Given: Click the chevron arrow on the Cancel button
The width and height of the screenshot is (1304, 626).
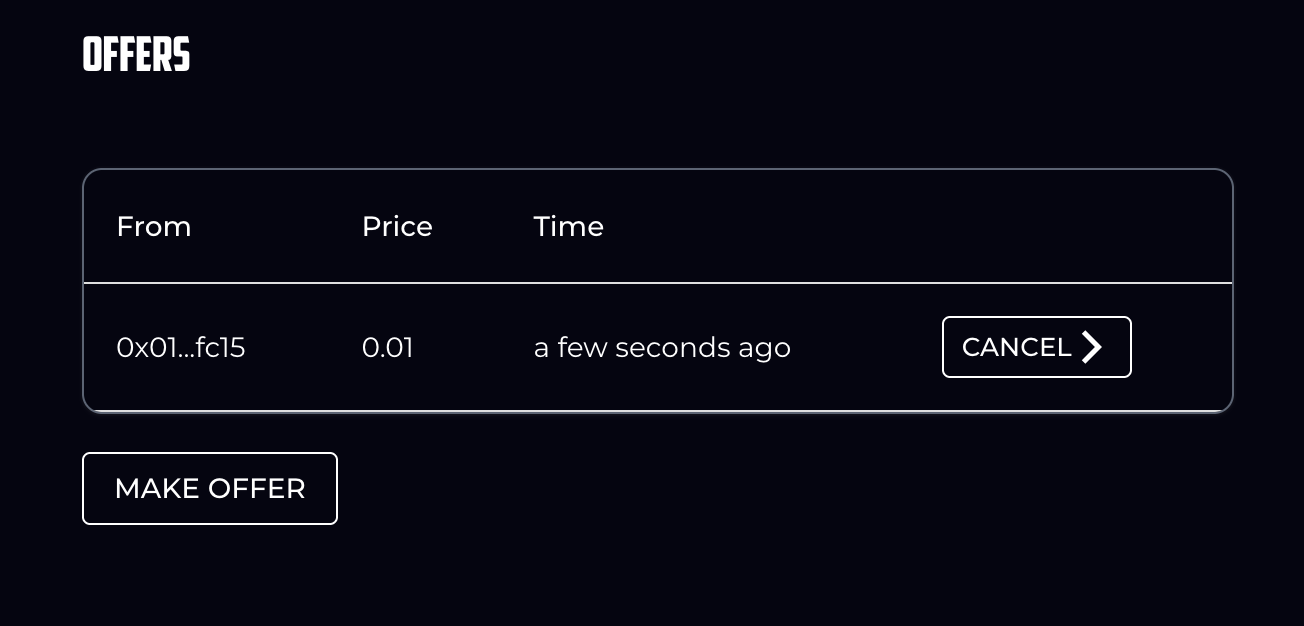Looking at the screenshot, I should (1092, 347).
